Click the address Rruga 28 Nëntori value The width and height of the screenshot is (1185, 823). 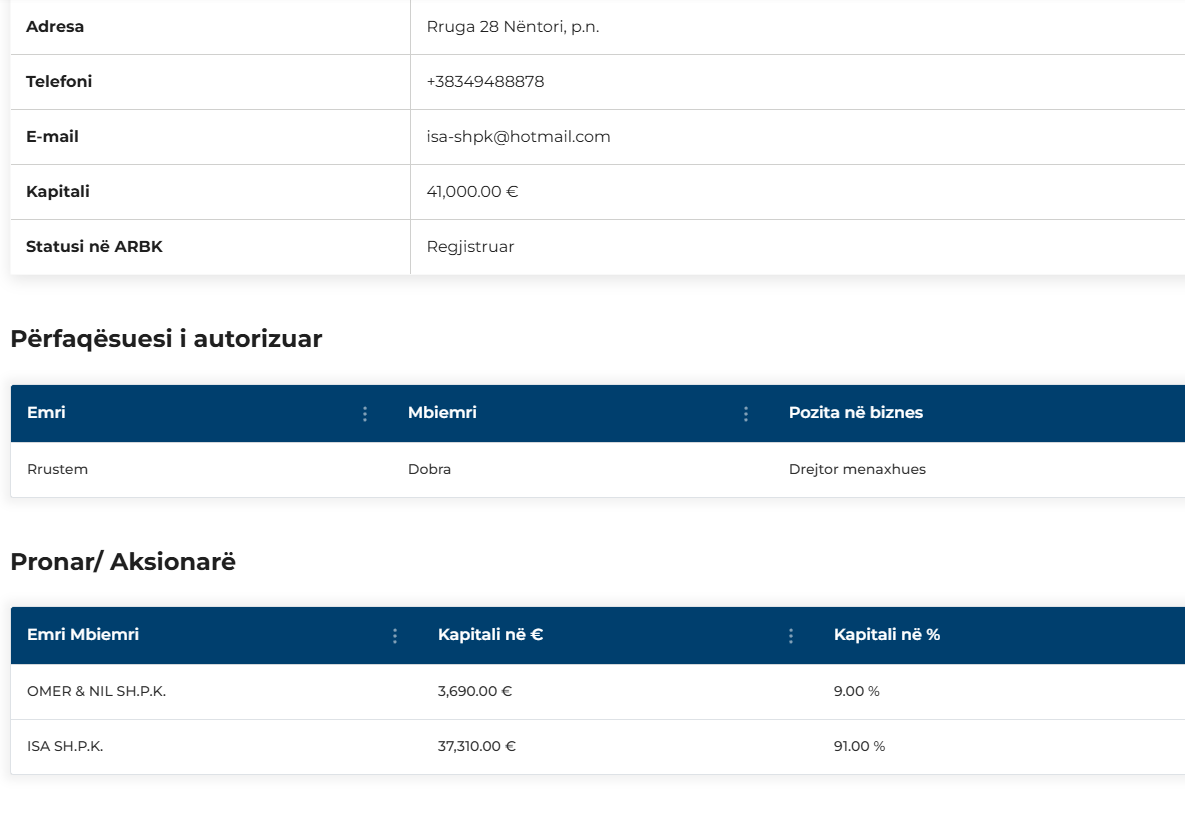click(x=512, y=27)
